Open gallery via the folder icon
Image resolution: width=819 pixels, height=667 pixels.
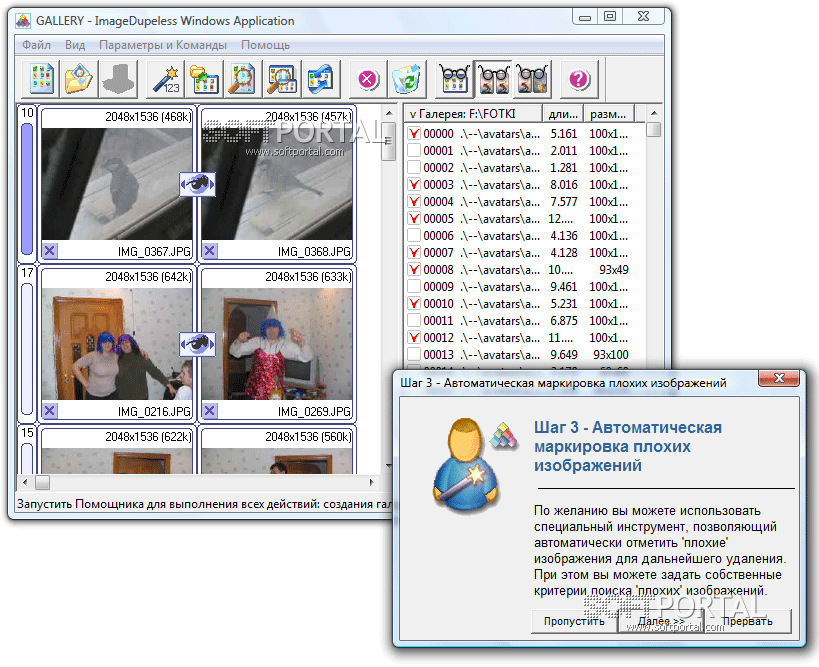pyautogui.click(x=79, y=79)
